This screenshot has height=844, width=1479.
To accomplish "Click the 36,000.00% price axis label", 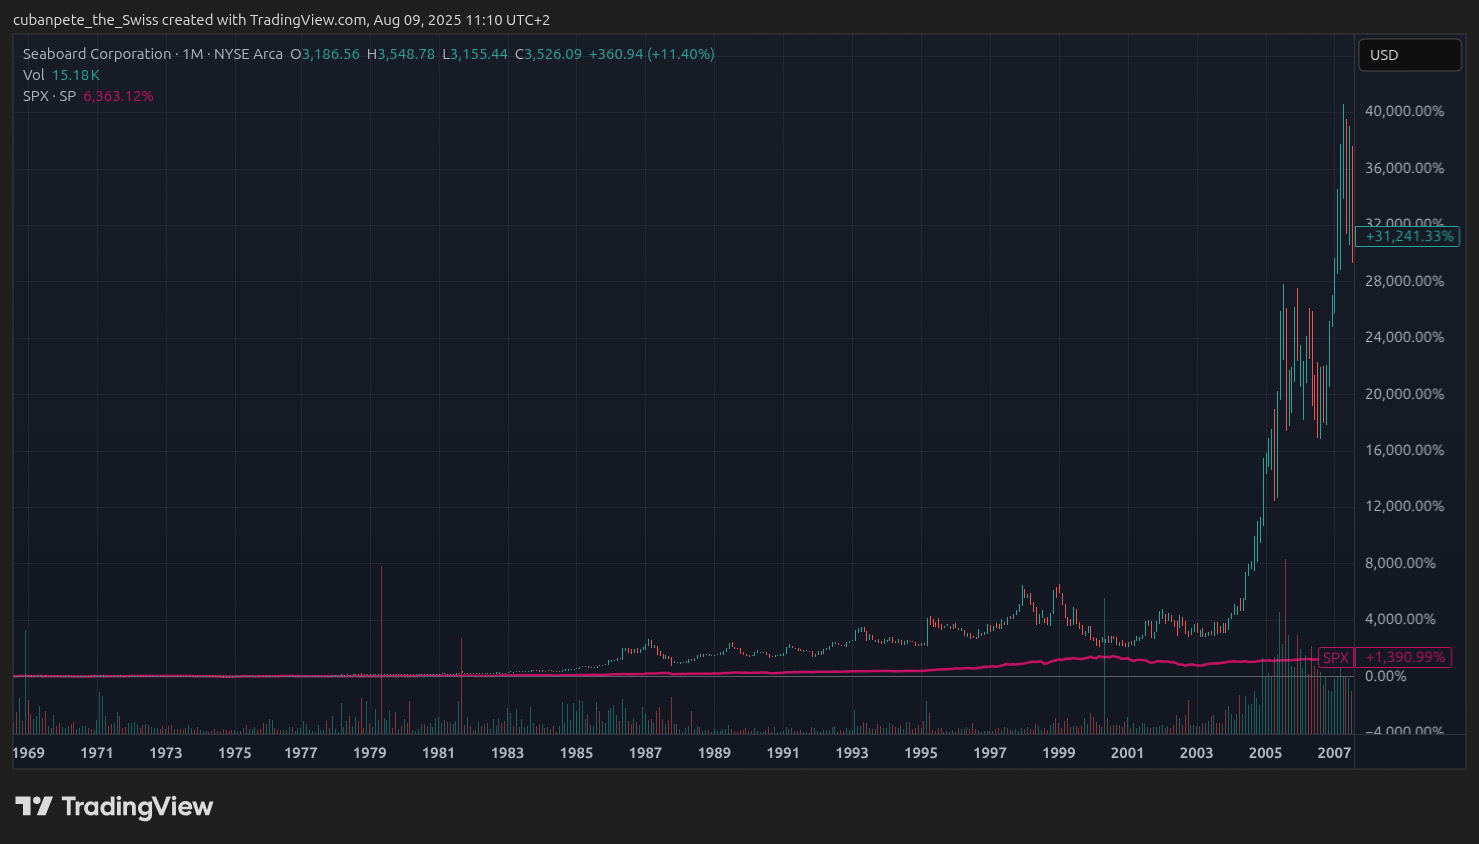I will 1404,168.
